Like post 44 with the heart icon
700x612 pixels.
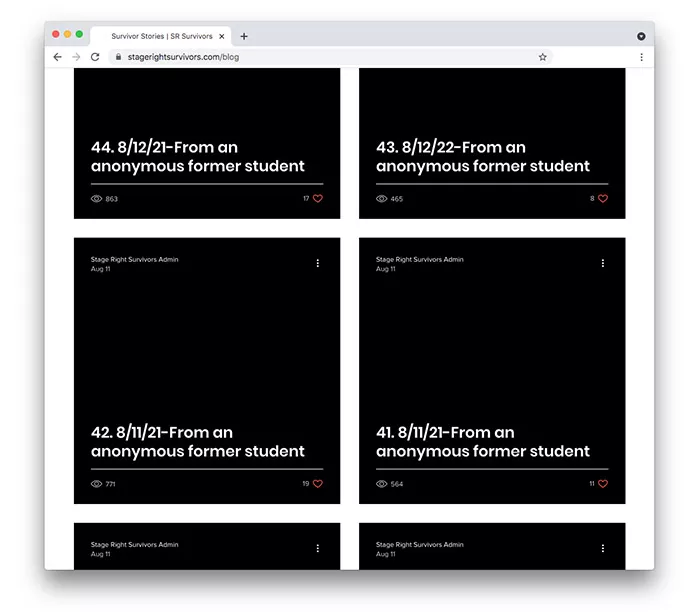click(318, 199)
